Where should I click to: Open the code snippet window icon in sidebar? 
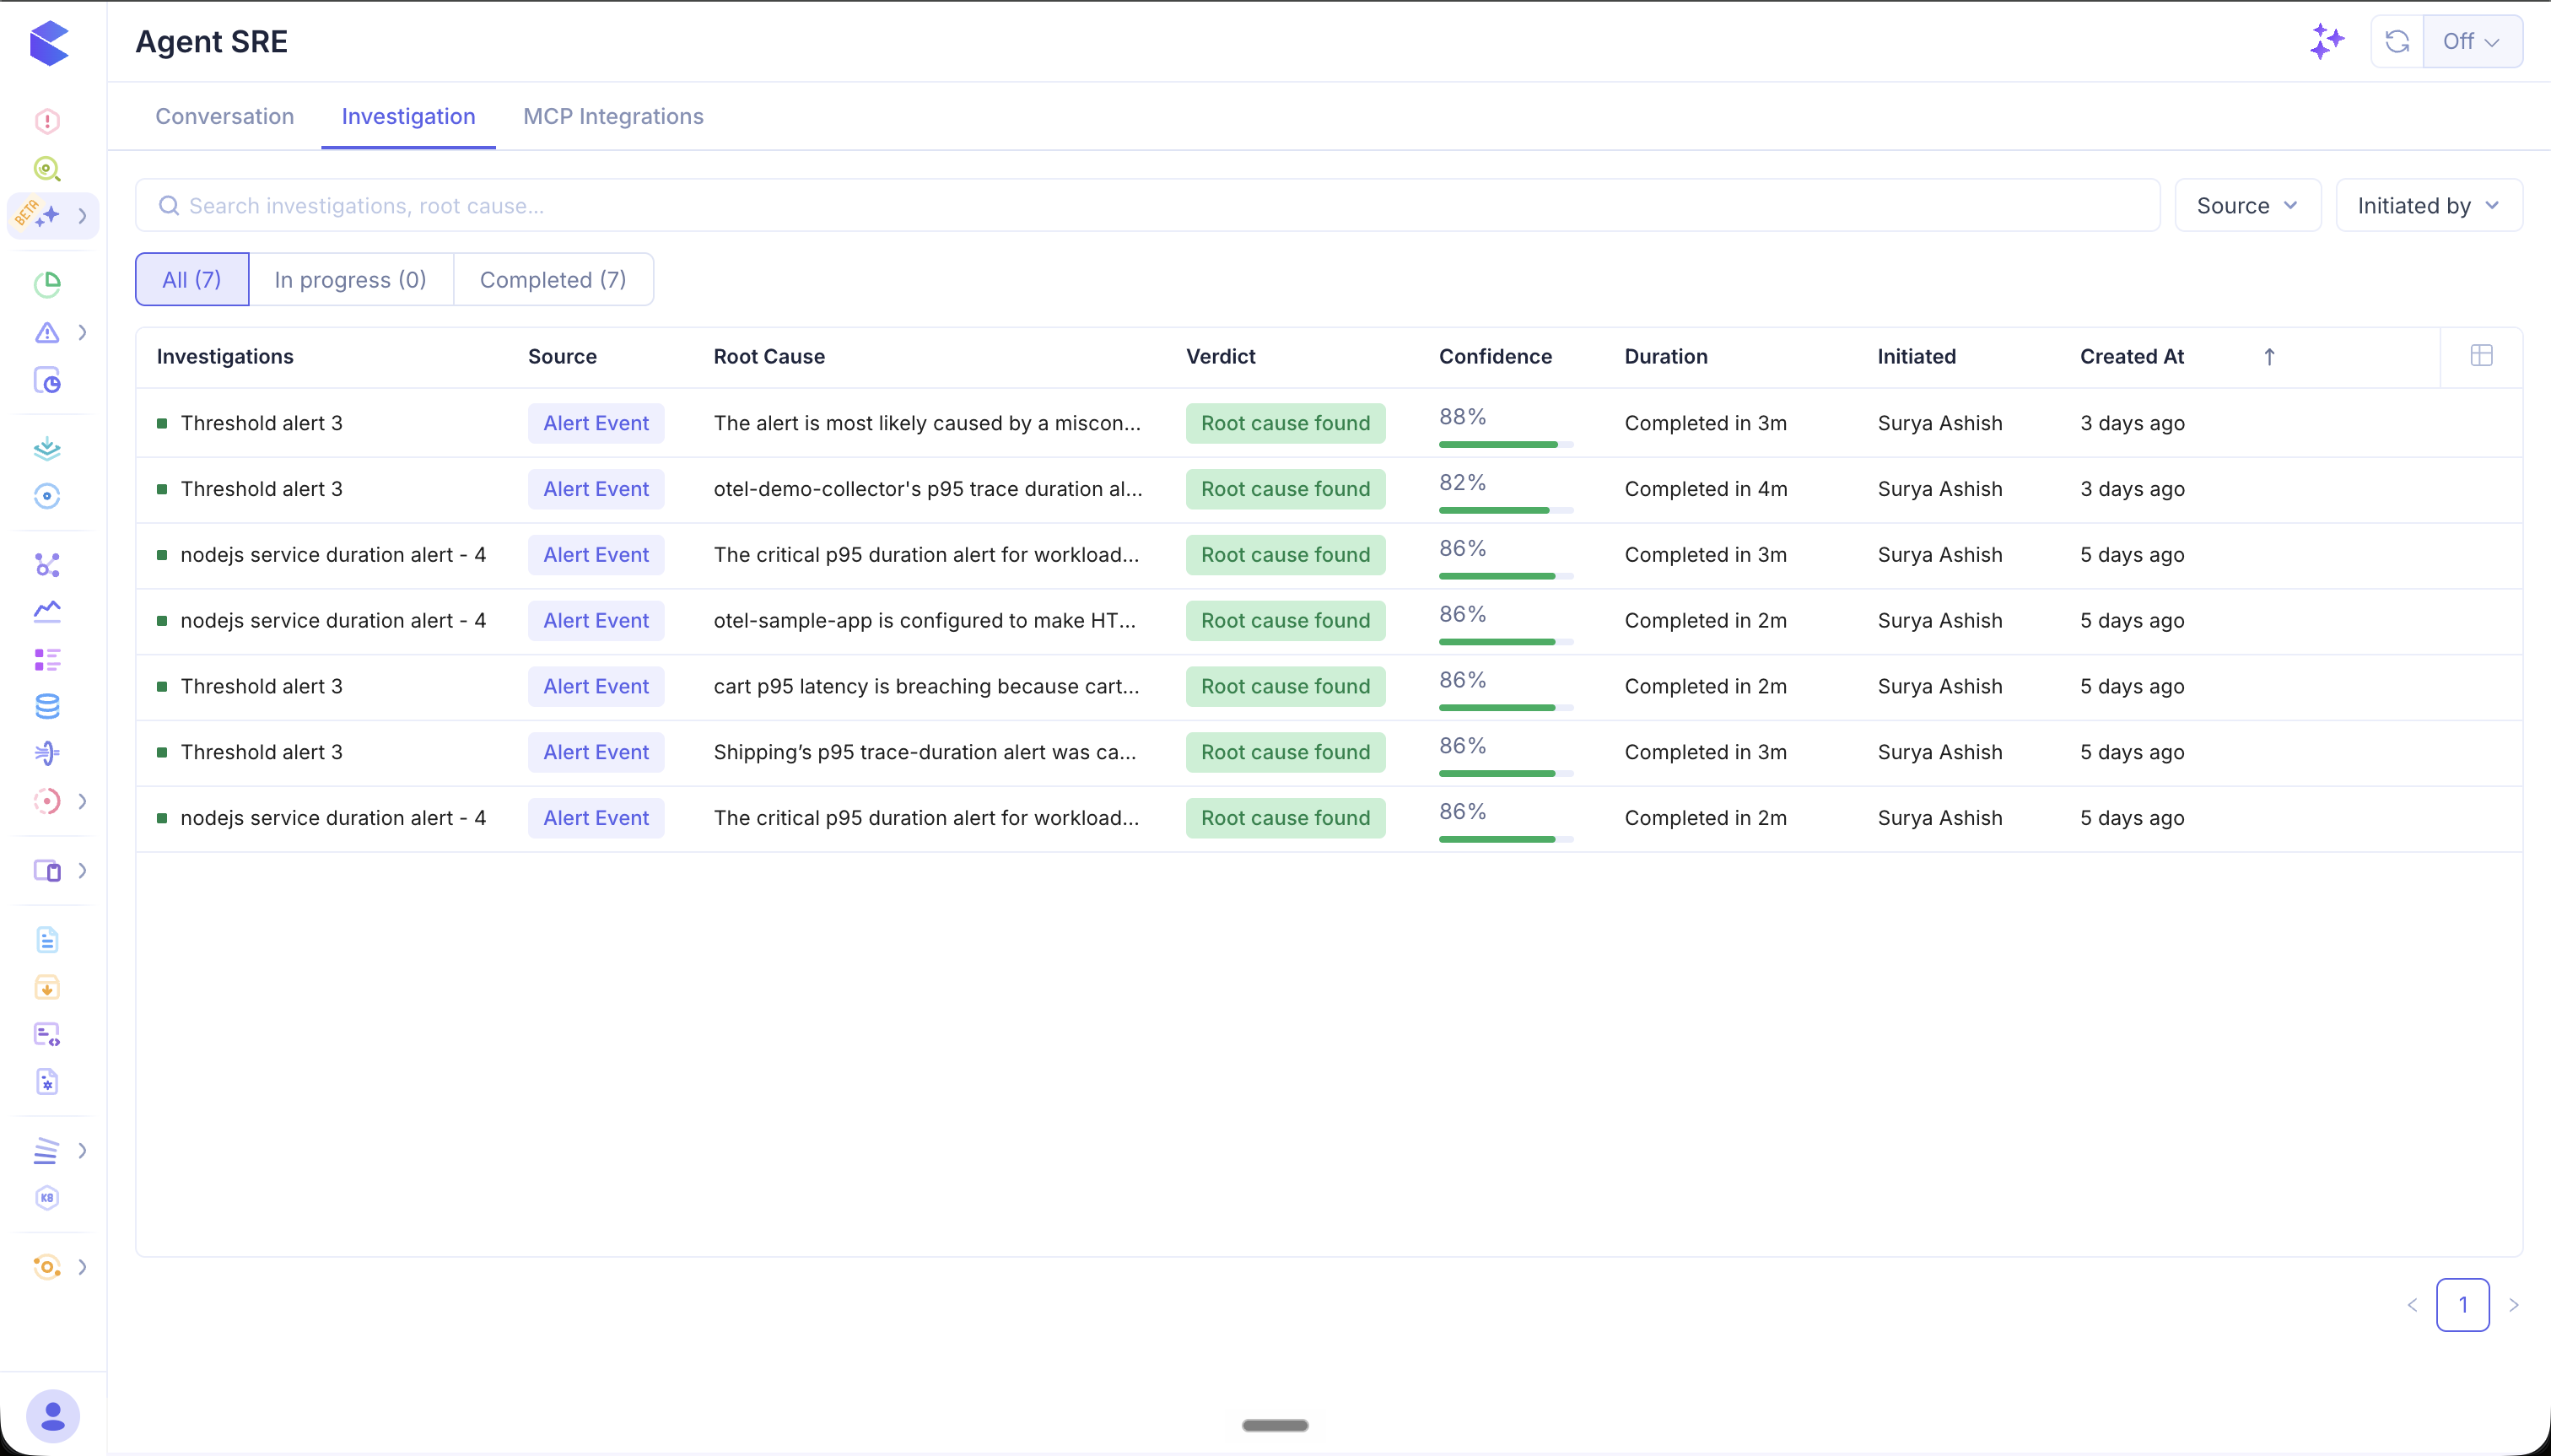coord(47,1034)
